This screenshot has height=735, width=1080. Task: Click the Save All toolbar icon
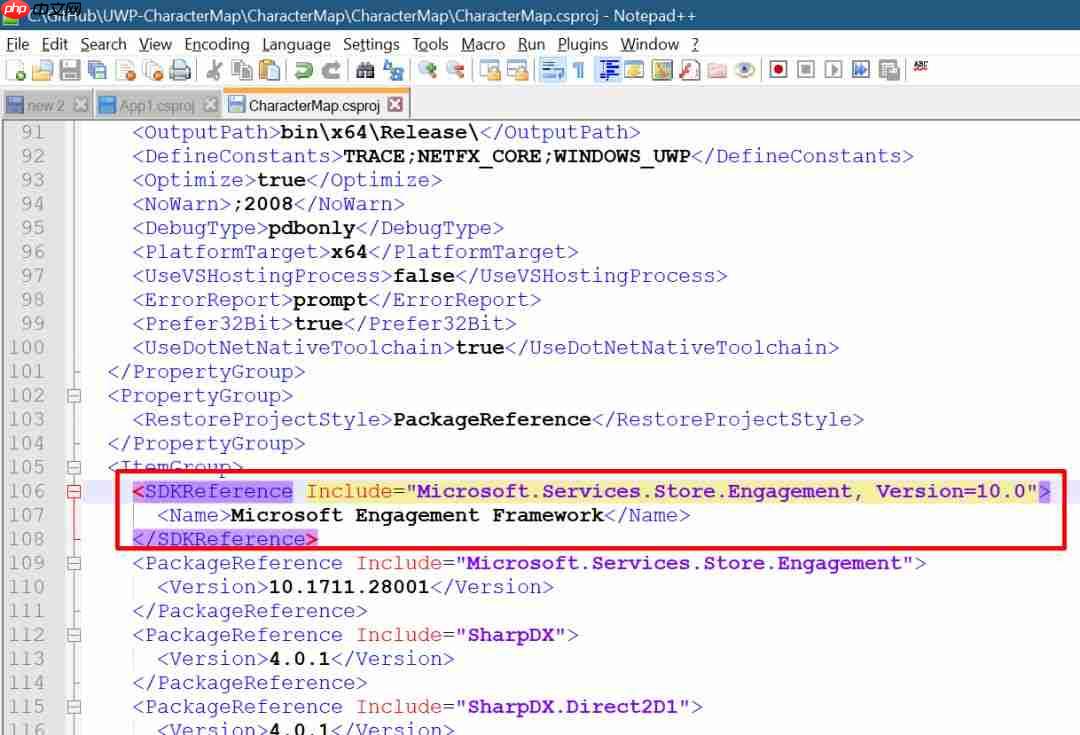coord(97,70)
